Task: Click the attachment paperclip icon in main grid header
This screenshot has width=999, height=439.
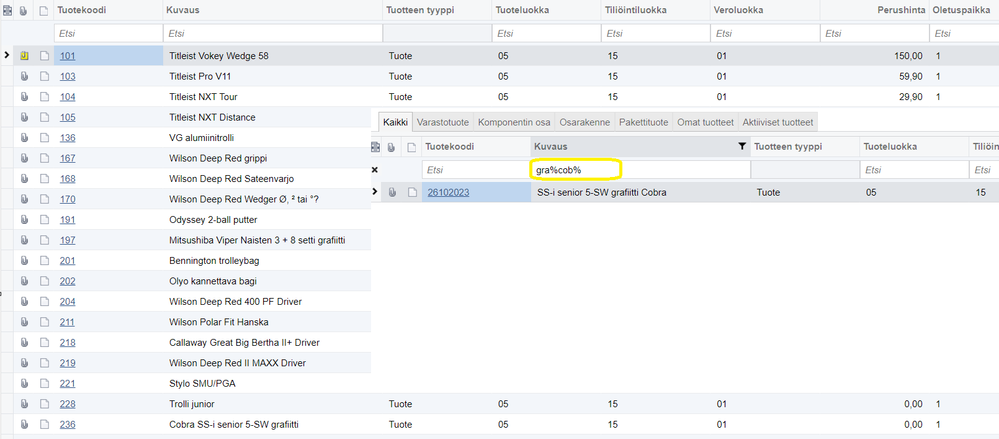Action: pos(24,11)
